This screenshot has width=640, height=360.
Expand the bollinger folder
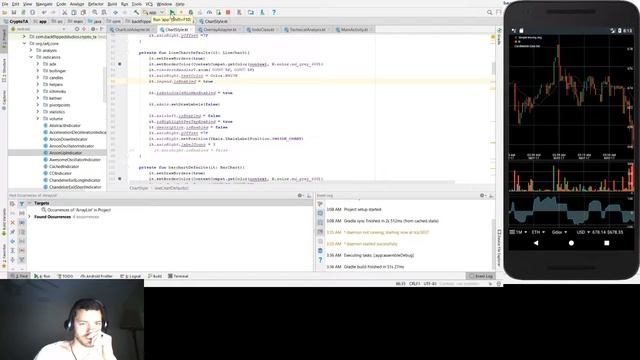(38, 71)
